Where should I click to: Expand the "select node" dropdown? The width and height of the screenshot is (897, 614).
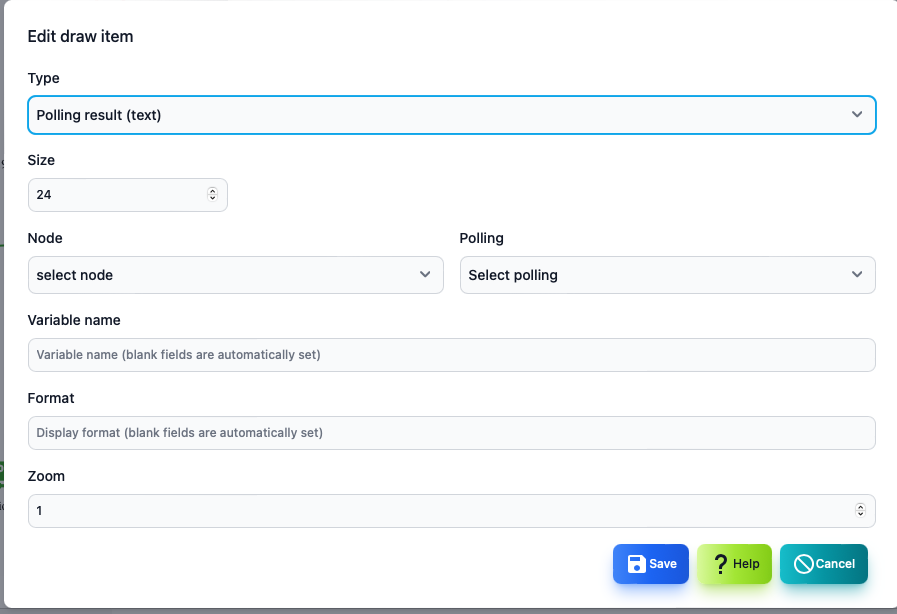[236, 275]
